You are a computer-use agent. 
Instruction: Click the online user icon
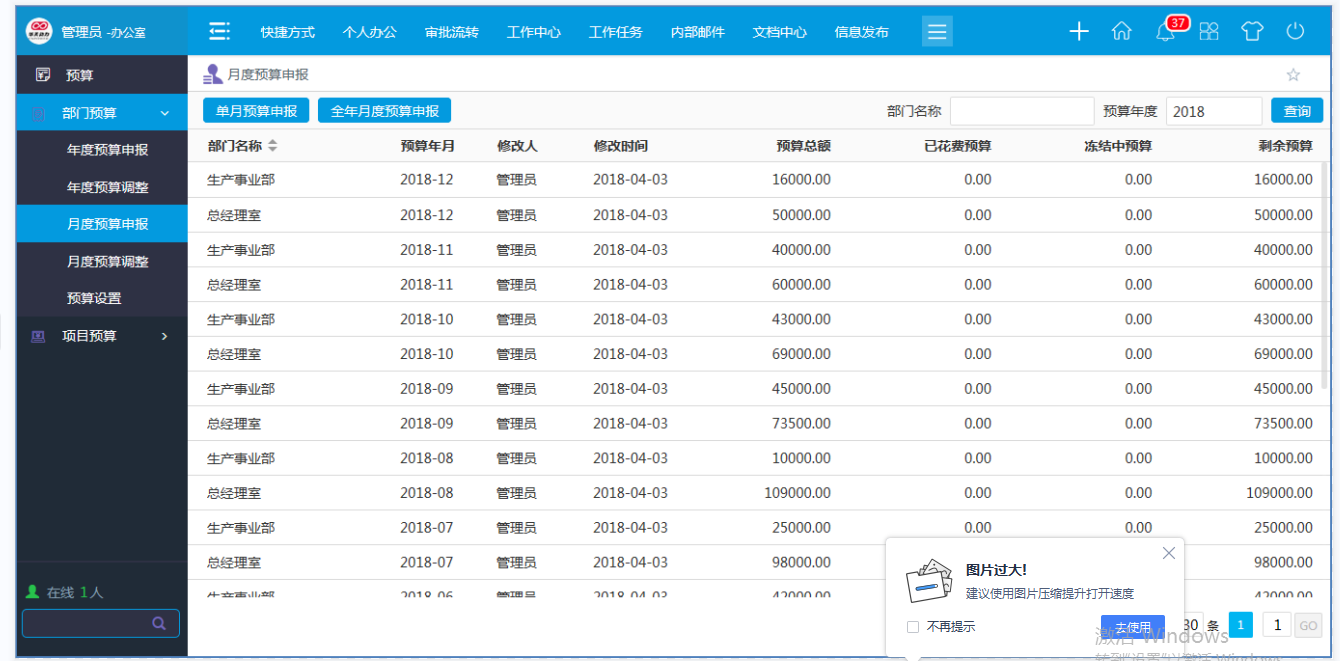(32, 592)
